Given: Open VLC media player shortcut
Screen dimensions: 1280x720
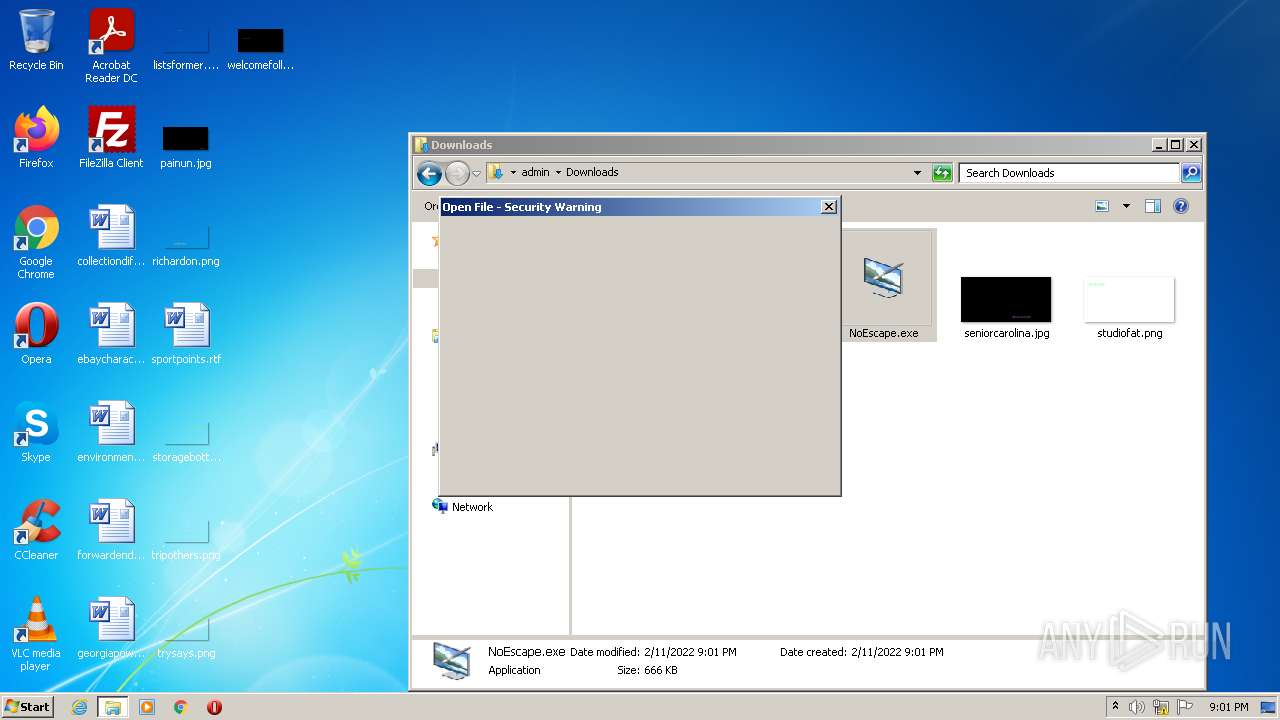Looking at the screenshot, I should coord(36,634).
